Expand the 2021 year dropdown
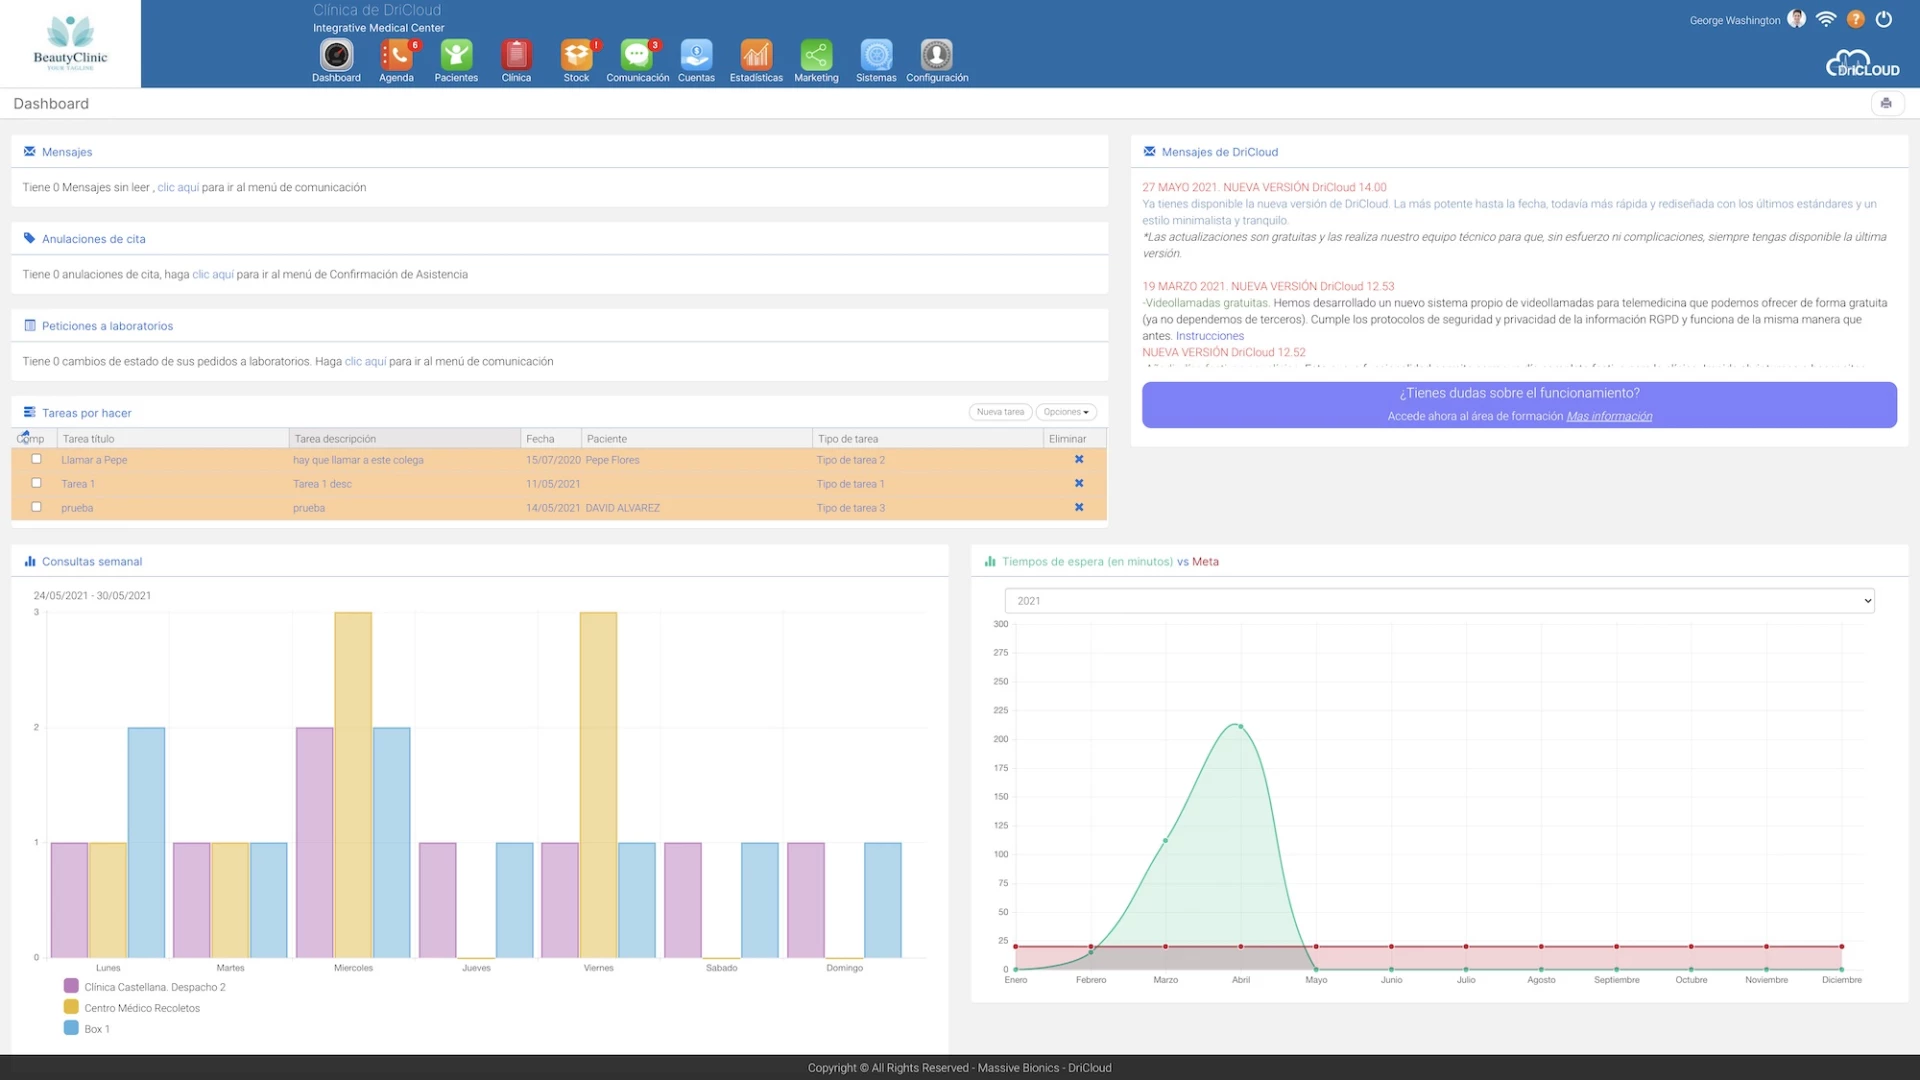Viewport: 1920px width, 1080px height. pyautogui.click(x=1439, y=601)
